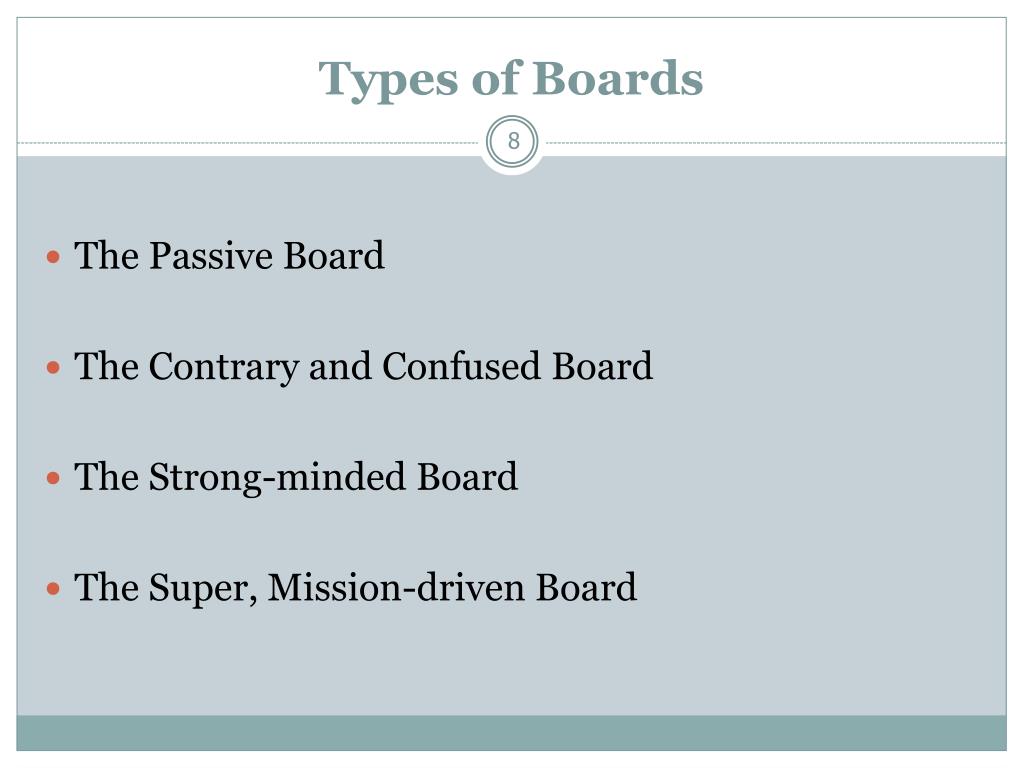Click the dashed divider left of number circle
Viewport: 1024px width, 768px height.
coord(248,142)
